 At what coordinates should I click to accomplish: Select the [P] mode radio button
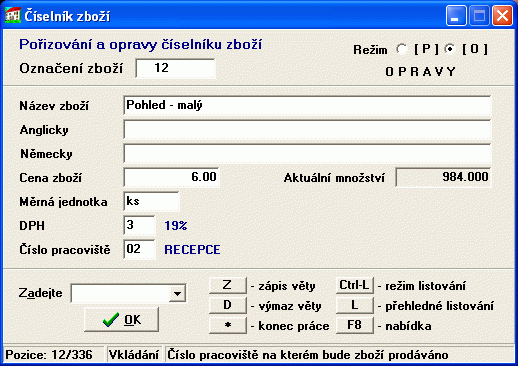click(x=402, y=49)
